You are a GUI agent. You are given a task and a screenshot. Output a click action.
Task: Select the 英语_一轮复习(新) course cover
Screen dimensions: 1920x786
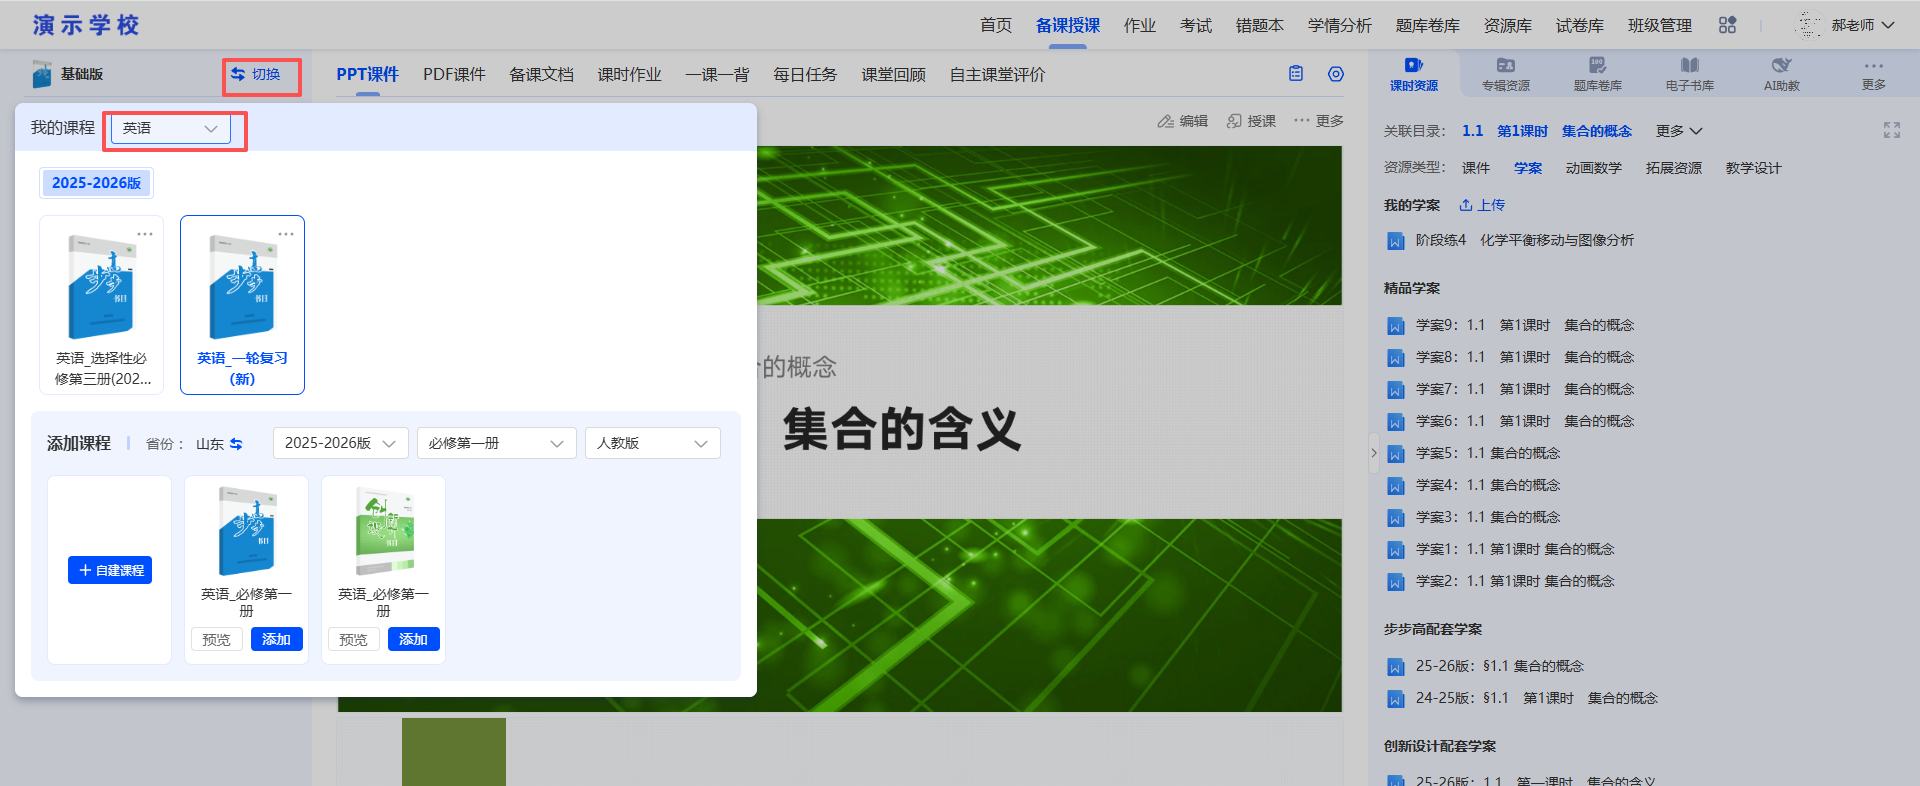click(x=242, y=288)
